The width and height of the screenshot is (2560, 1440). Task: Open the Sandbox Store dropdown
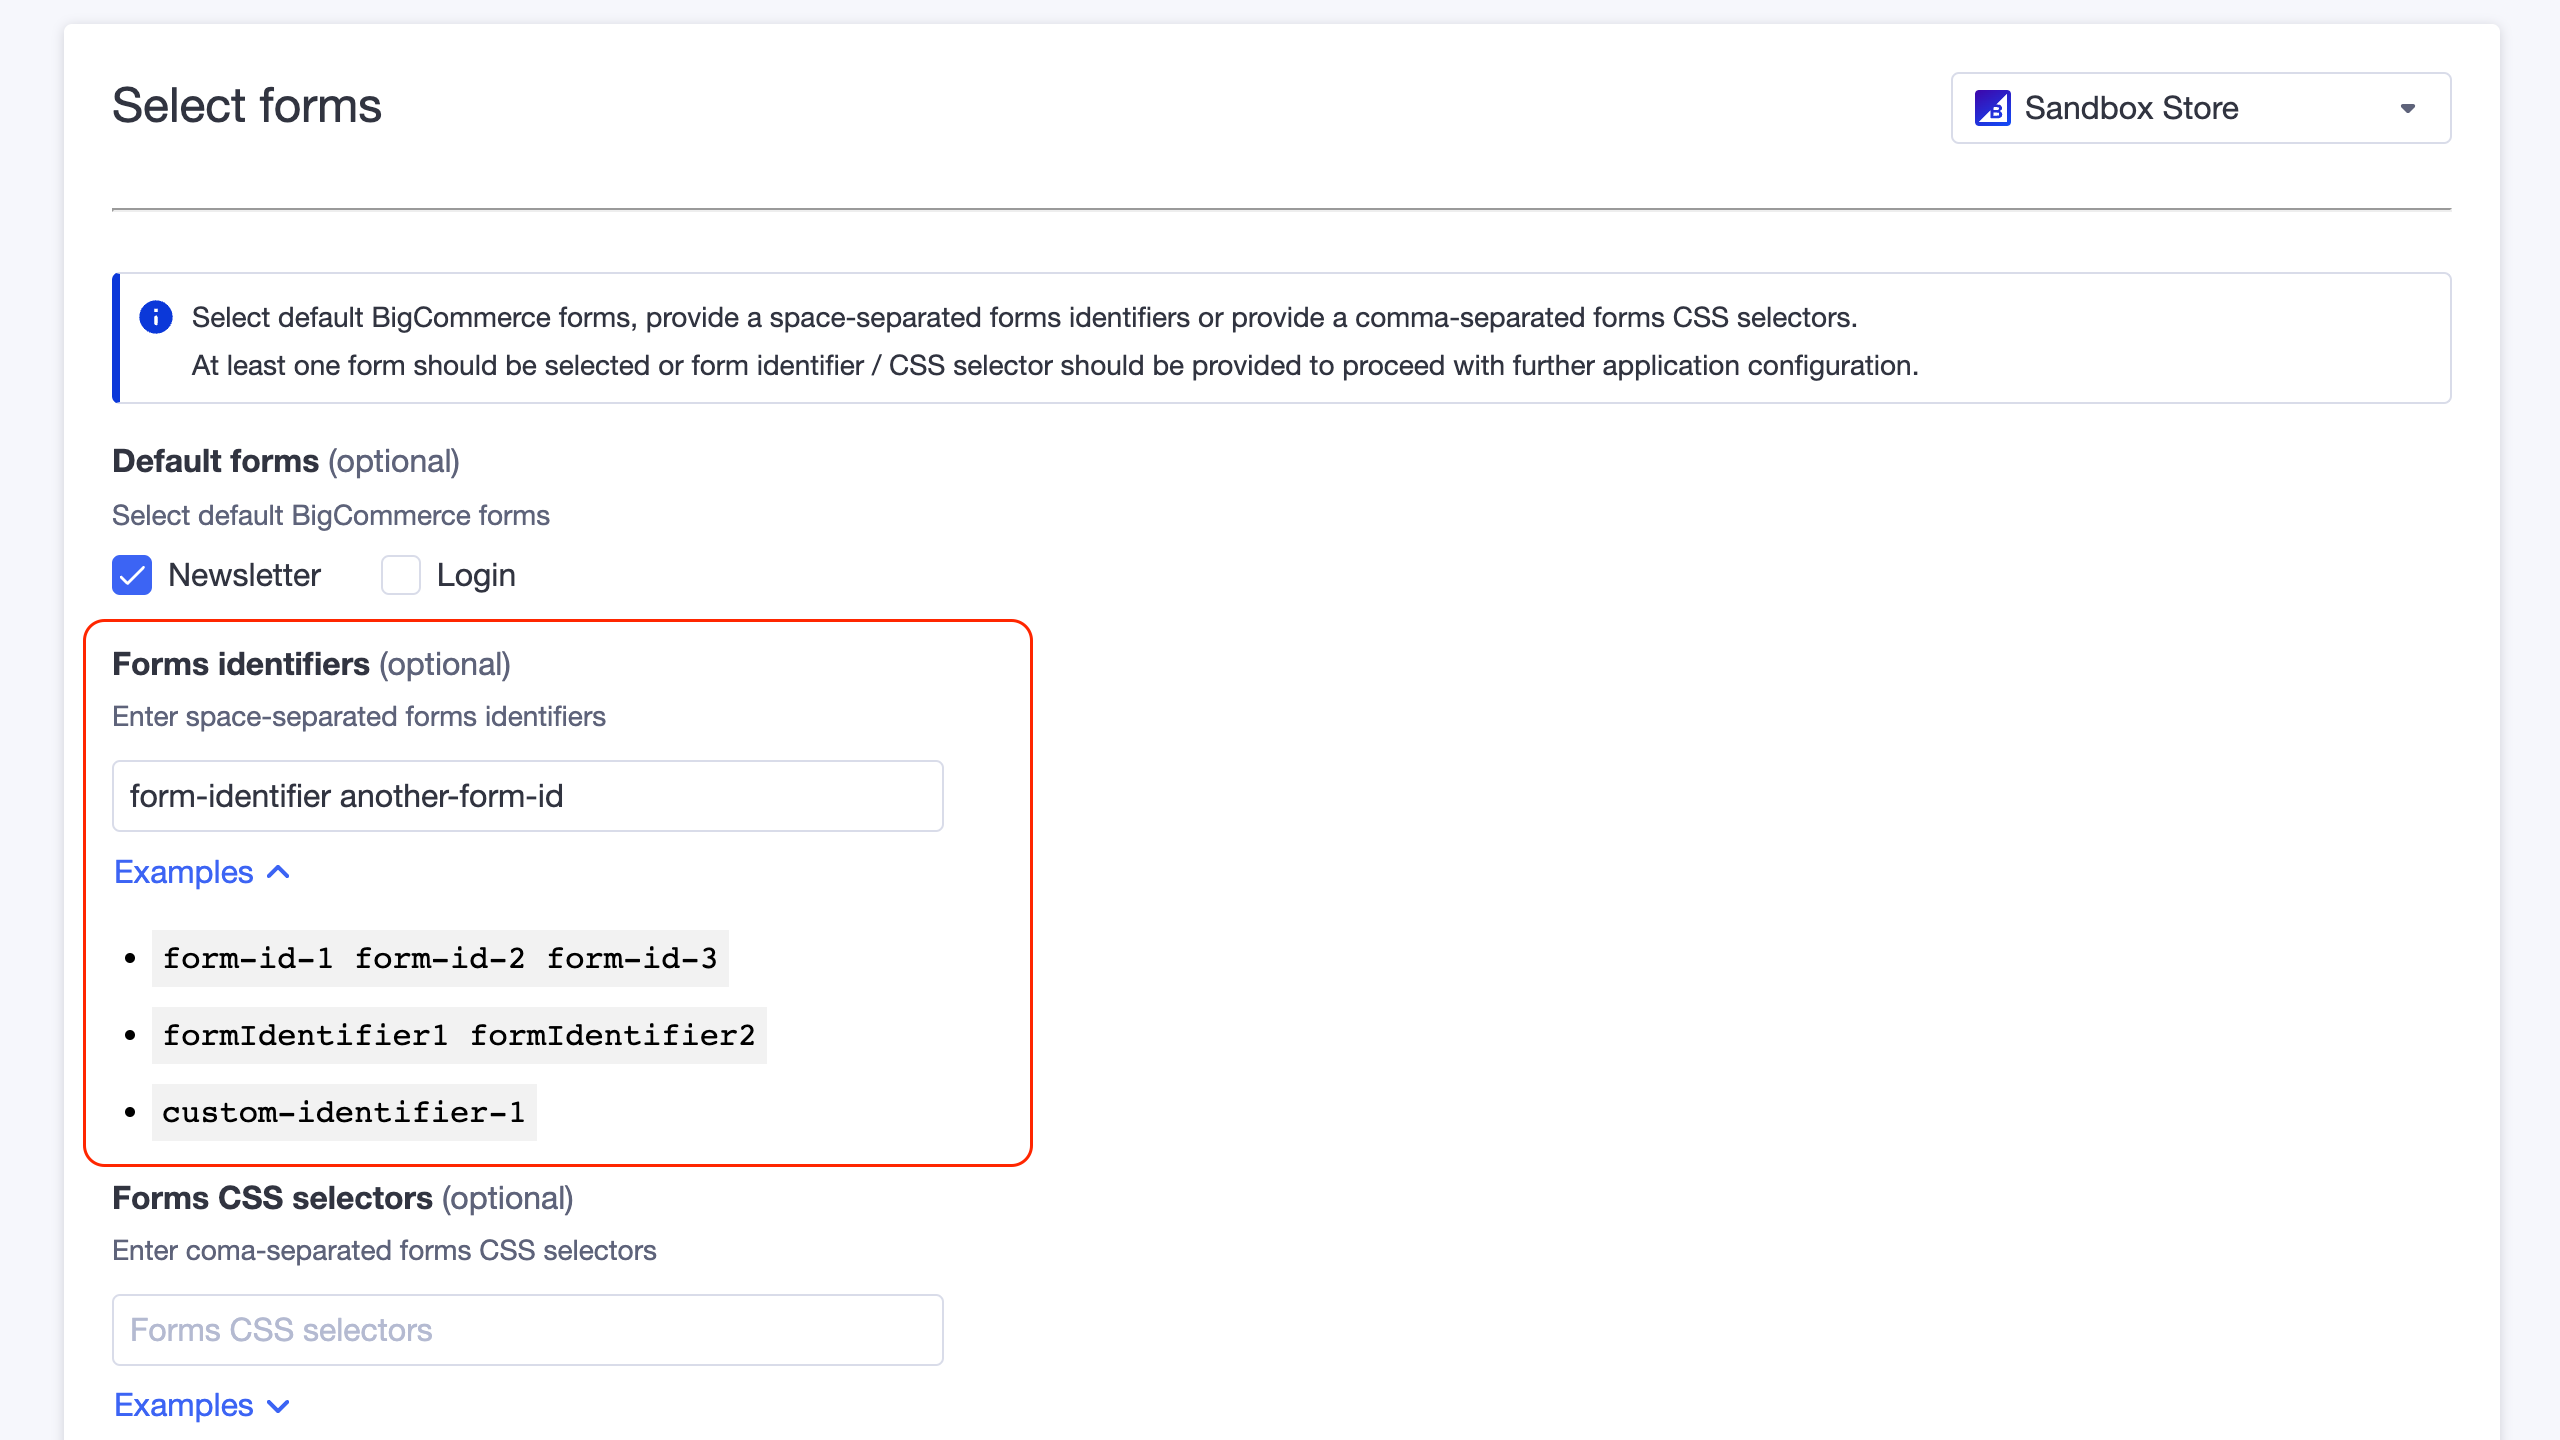pos(2200,108)
